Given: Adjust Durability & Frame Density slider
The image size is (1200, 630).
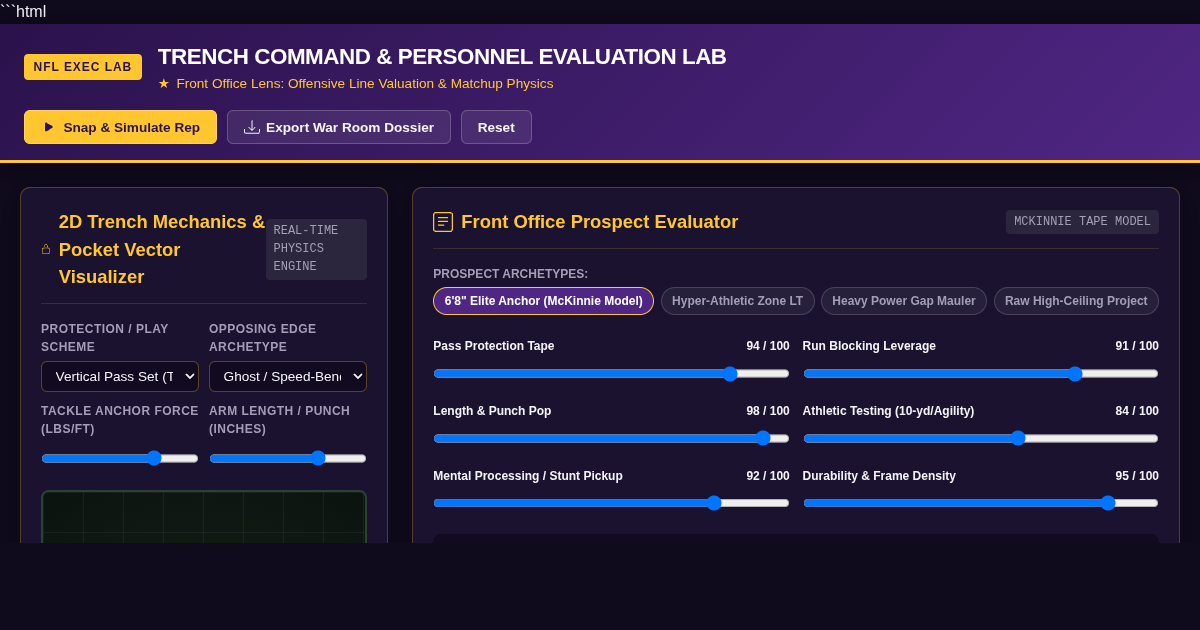Looking at the screenshot, I should tap(981, 503).
